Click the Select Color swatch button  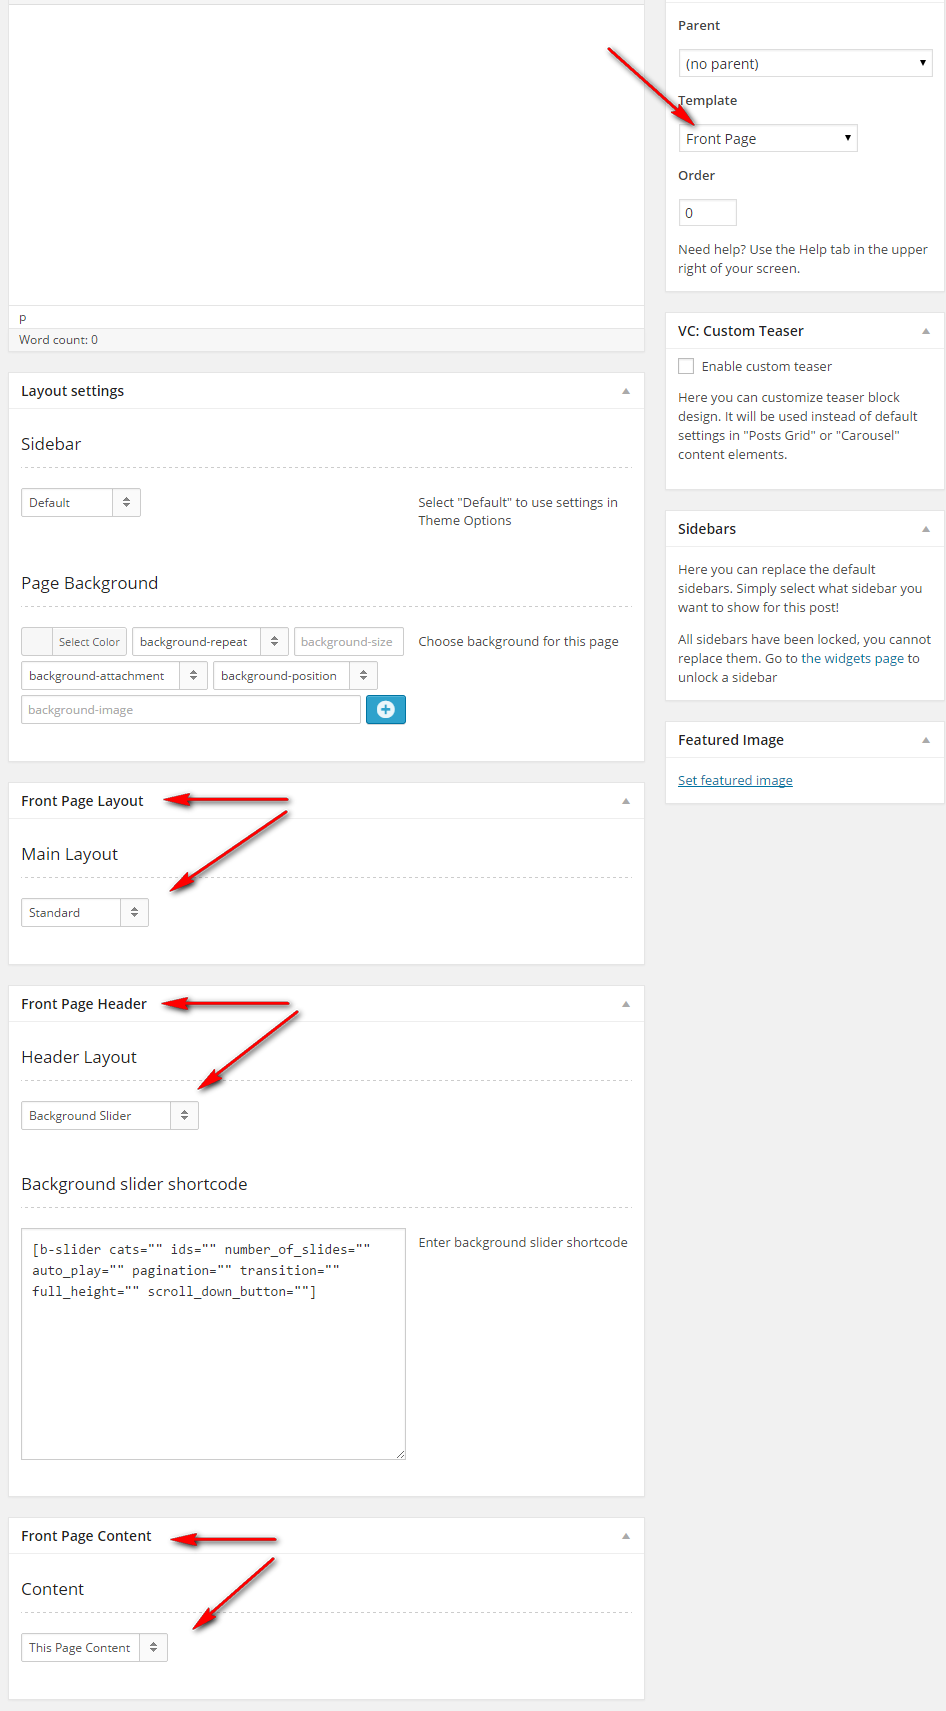pyautogui.click(x=74, y=642)
